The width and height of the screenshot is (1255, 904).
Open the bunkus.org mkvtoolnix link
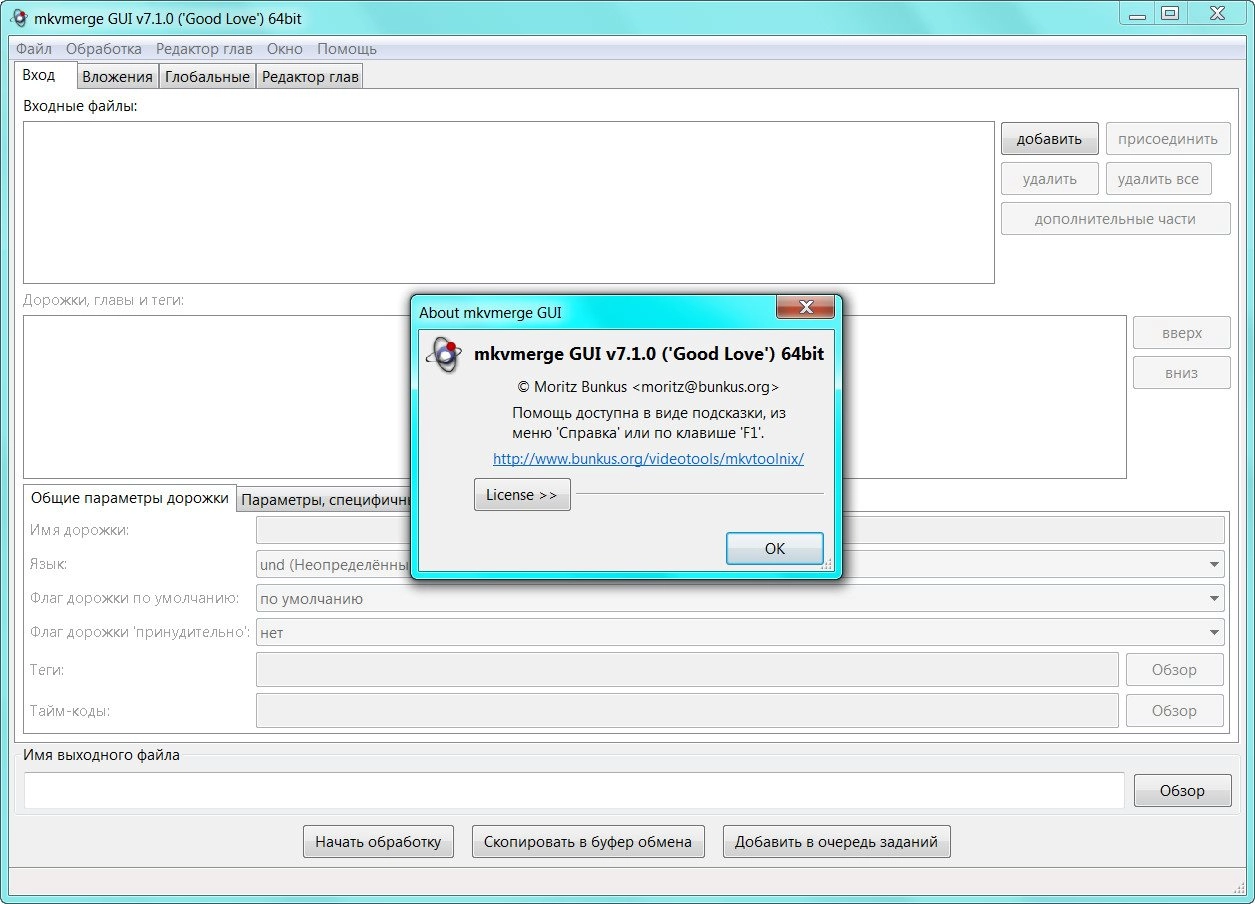(648, 459)
